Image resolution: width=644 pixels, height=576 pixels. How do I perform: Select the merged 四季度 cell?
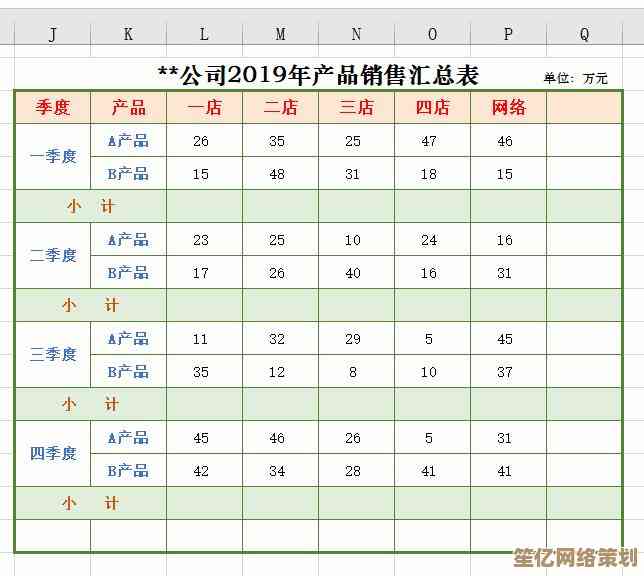click(52, 454)
